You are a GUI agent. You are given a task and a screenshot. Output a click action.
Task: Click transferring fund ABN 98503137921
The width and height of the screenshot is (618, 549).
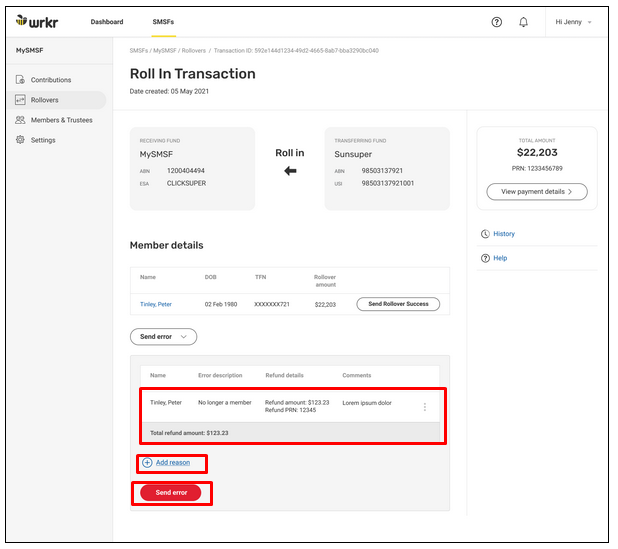pos(382,171)
